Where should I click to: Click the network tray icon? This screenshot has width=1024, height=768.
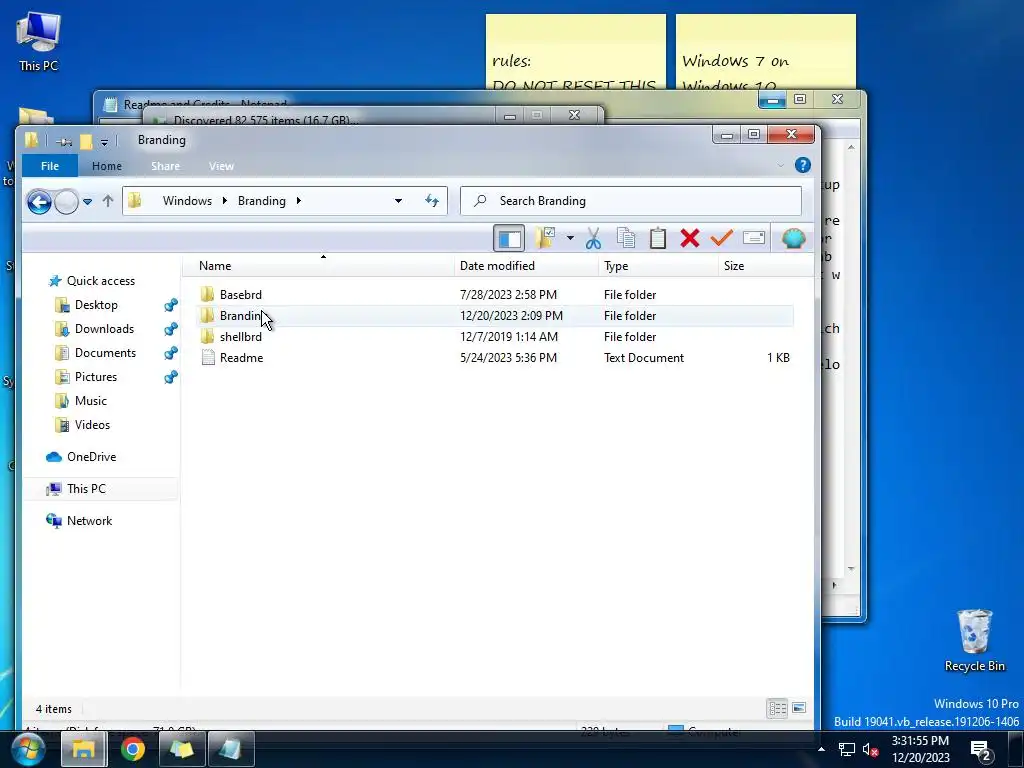[846, 749]
